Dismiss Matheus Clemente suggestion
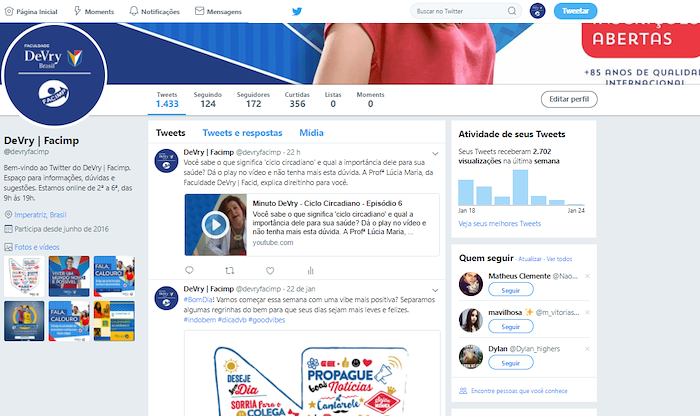The height and width of the screenshot is (416, 700). (x=588, y=276)
